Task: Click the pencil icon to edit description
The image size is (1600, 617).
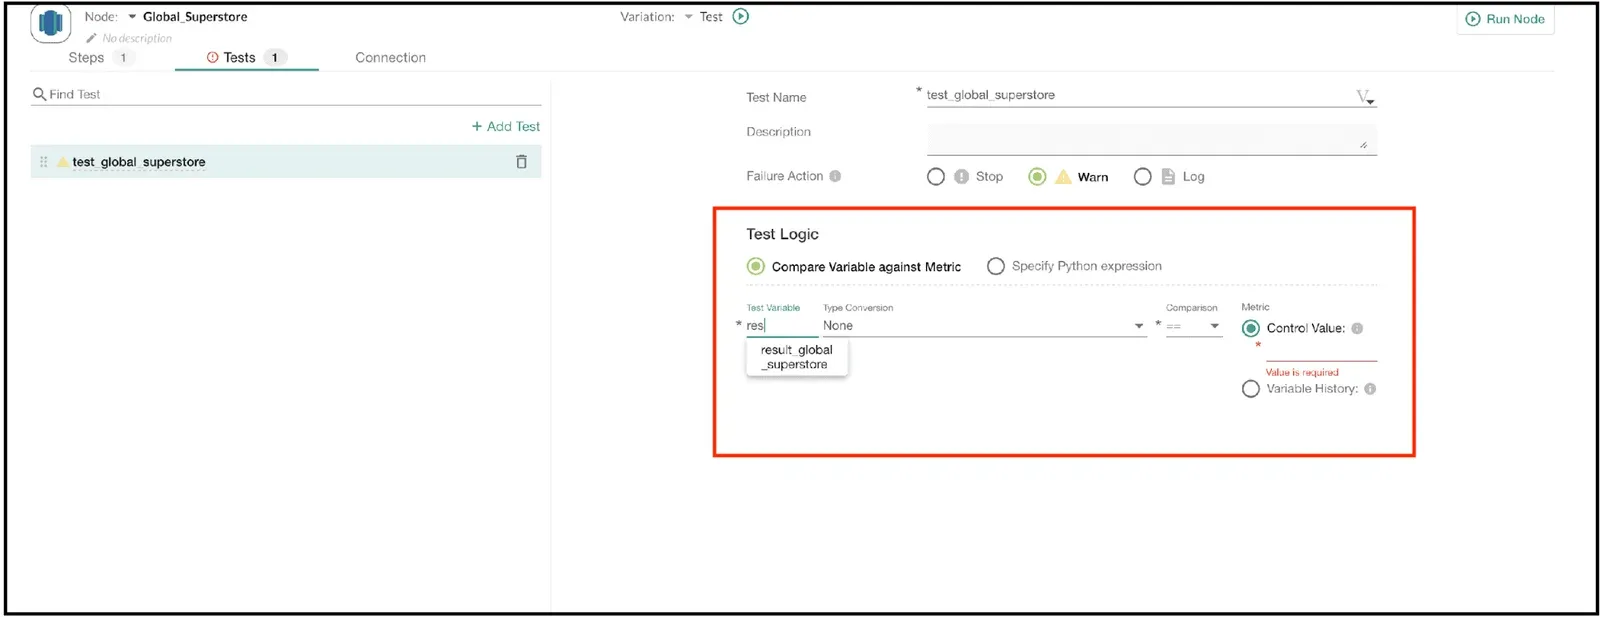Action: [x=91, y=38]
